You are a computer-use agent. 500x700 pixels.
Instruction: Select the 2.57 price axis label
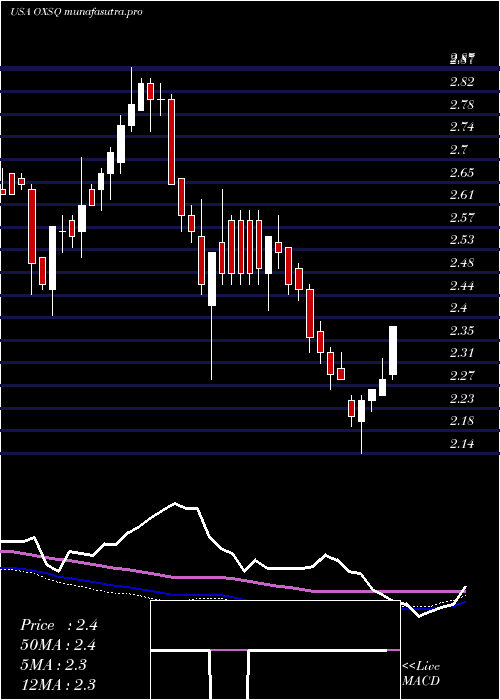point(462,218)
